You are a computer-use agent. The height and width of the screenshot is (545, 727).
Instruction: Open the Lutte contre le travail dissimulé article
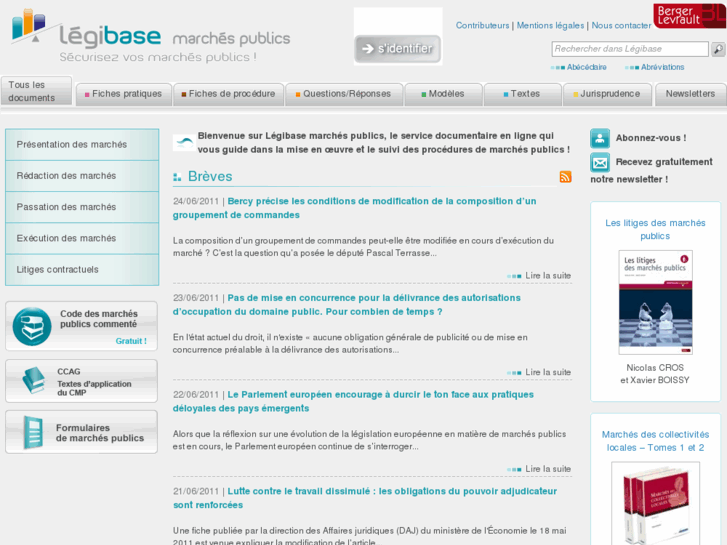[365, 498]
